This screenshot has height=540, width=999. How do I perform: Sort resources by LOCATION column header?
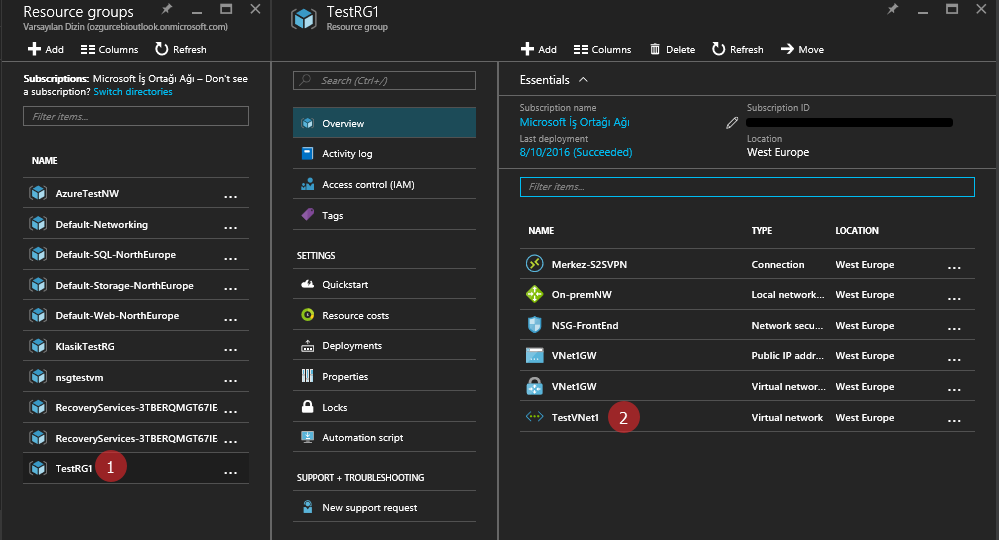857,231
